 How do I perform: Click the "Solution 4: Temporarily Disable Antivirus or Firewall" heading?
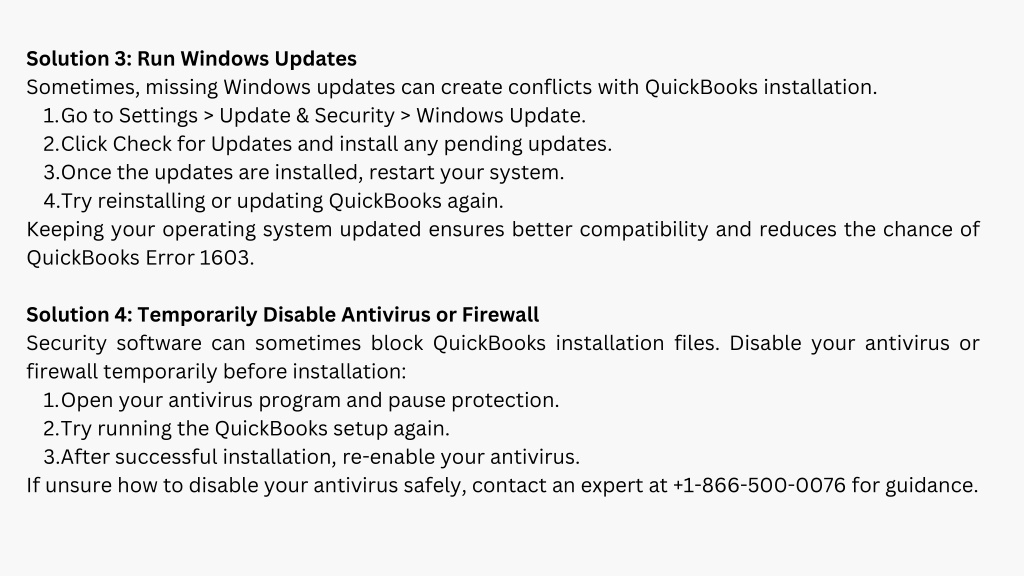pos(283,315)
